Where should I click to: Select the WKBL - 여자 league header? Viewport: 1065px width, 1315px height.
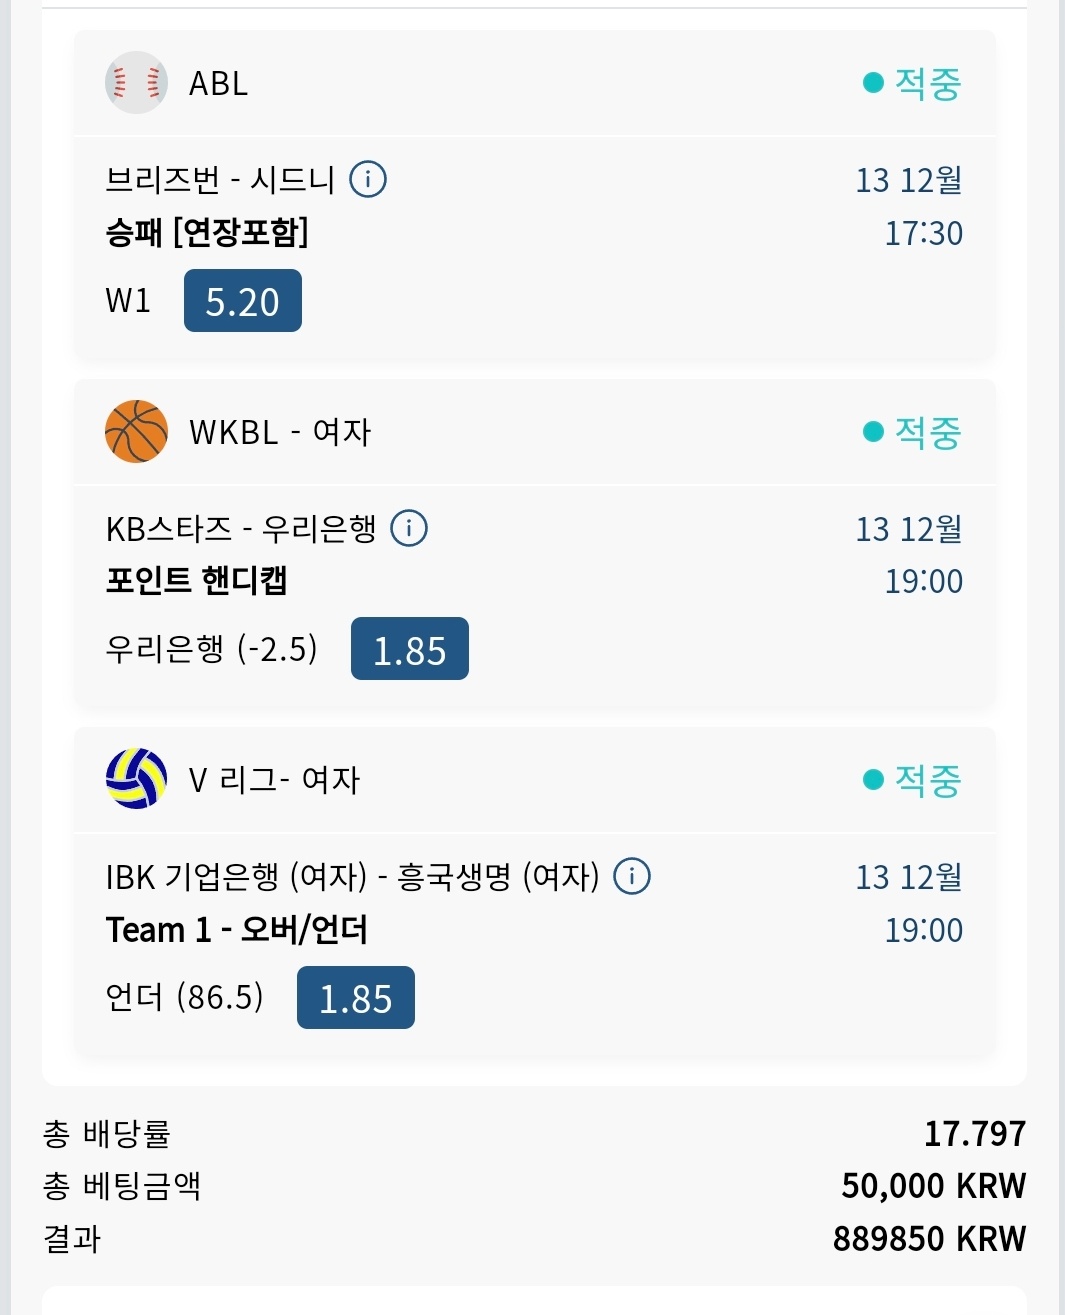280,432
